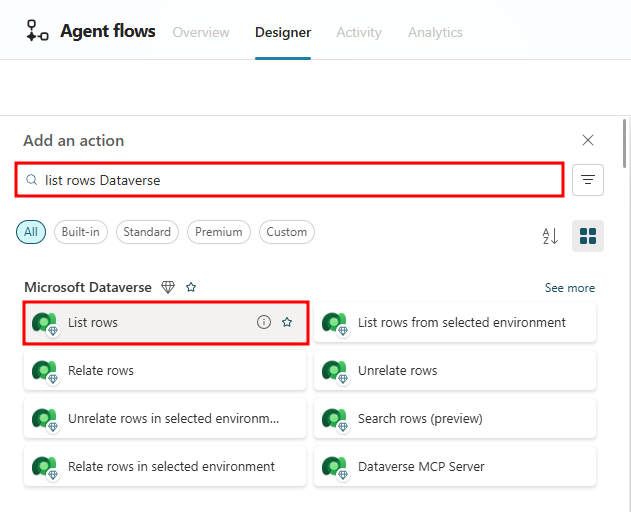Choose Relate rows in selected environment

tap(165, 466)
